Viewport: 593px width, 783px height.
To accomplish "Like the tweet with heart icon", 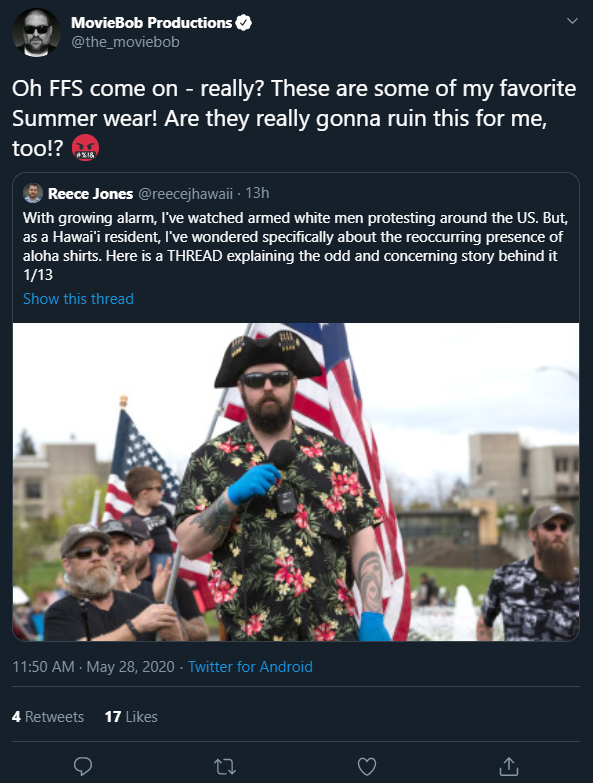I will click(x=367, y=767).
